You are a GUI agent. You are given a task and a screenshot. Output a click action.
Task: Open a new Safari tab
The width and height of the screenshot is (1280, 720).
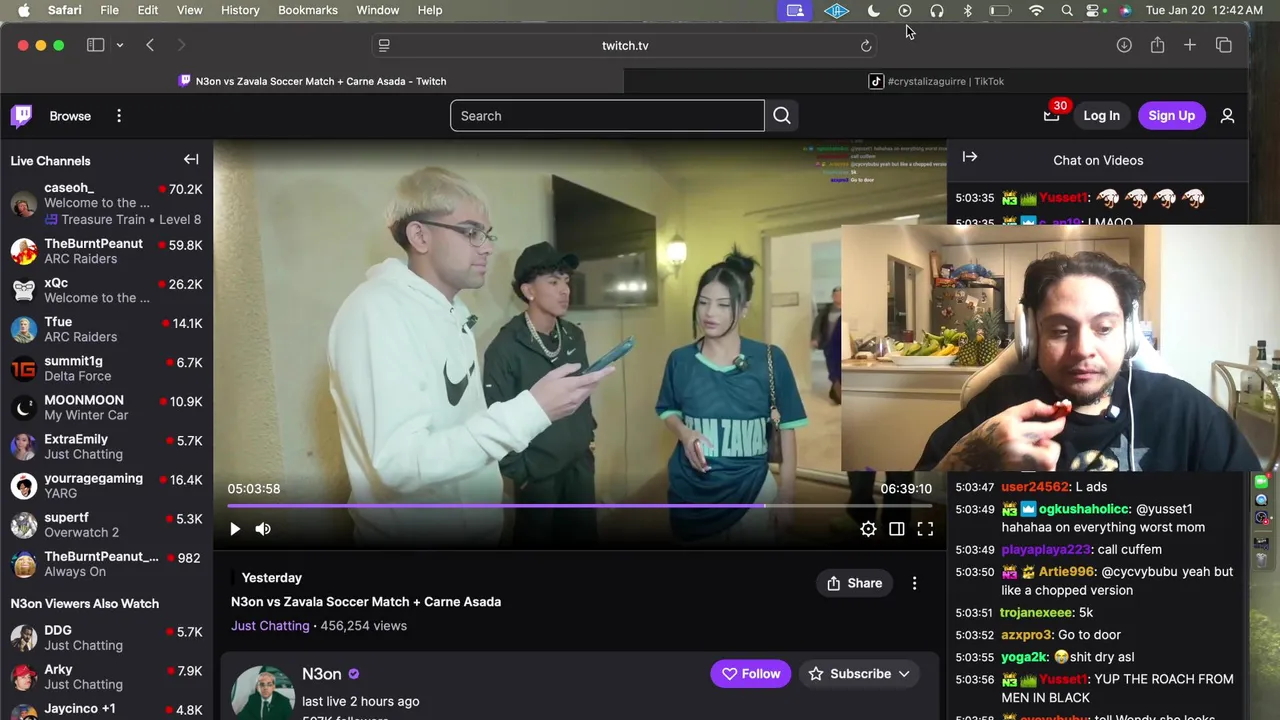point(1190,45)
